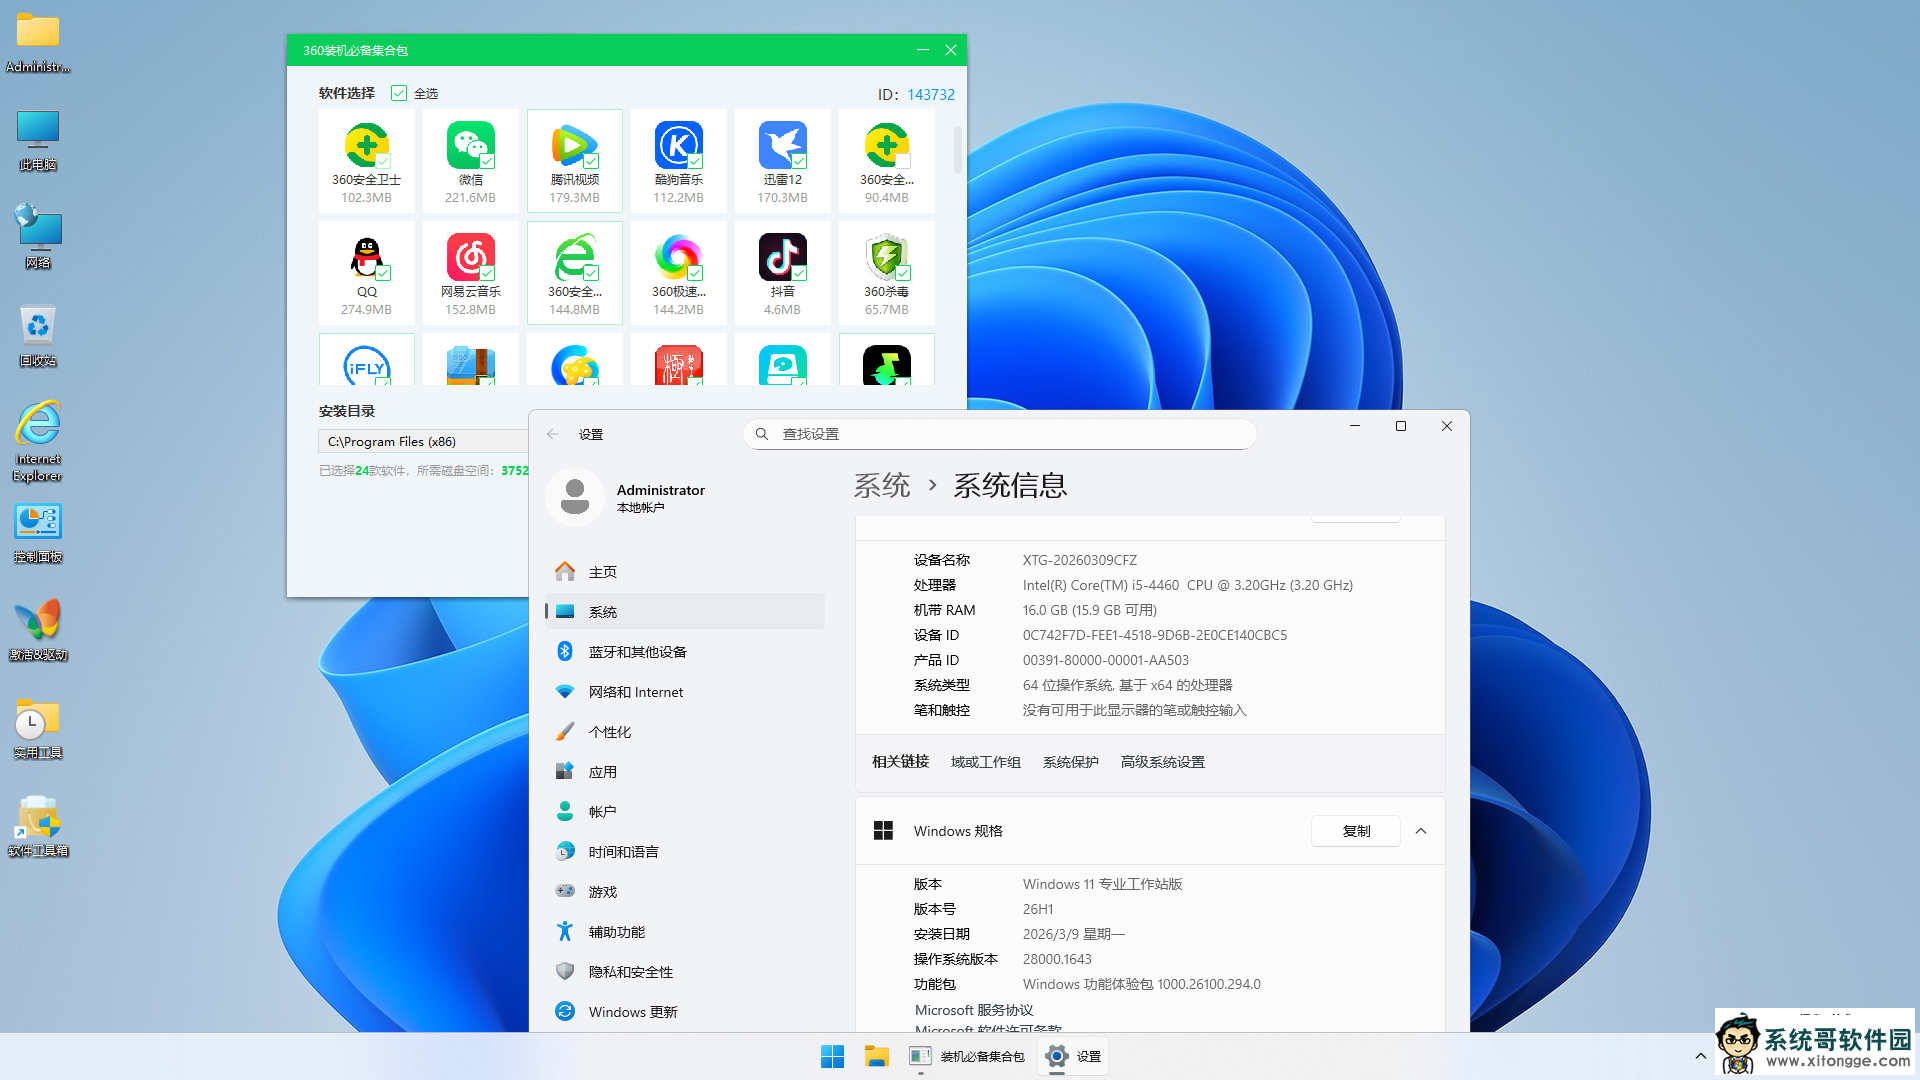Select the Kugou Music icon
This screenshot has width=1920, height=1080.
click(678, 146)
